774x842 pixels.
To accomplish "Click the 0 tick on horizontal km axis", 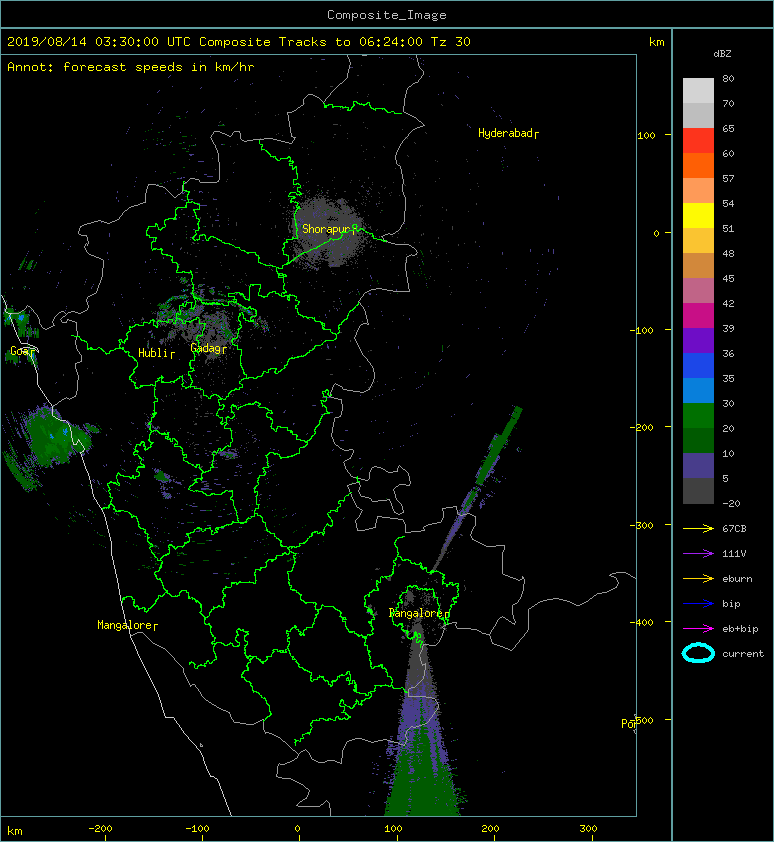I will [297, 829].
